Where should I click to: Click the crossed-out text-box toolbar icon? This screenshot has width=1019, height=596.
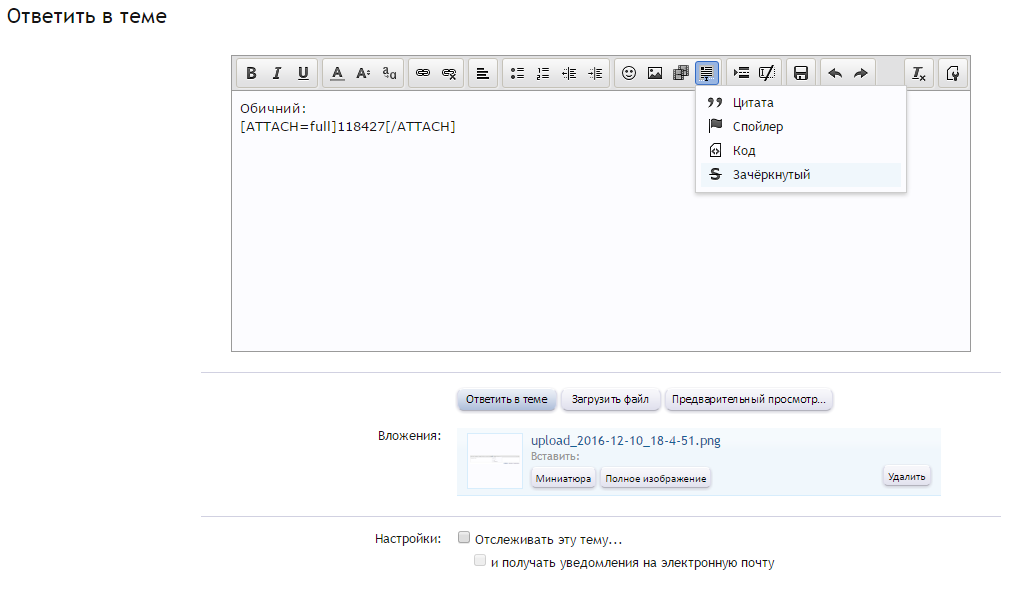767,73
